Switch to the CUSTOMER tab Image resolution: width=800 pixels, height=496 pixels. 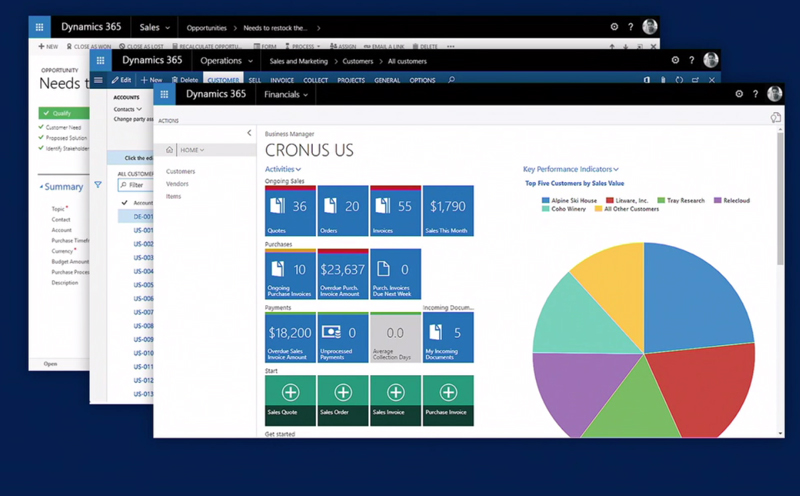click(223, 80)
